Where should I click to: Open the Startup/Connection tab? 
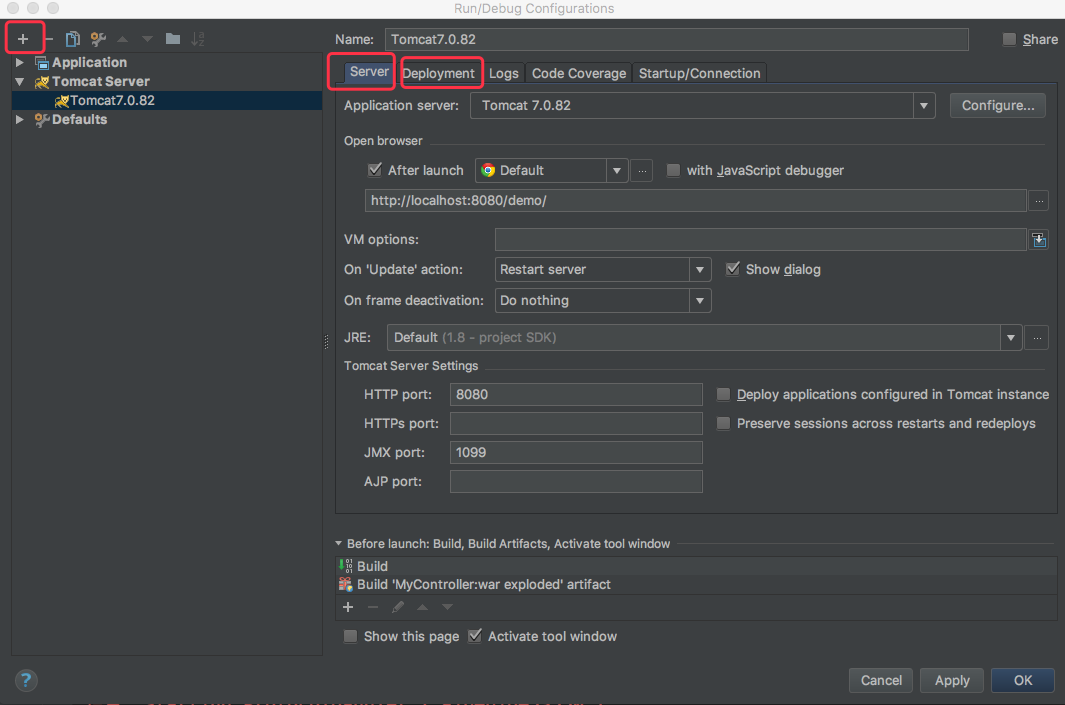click(700, 73)
